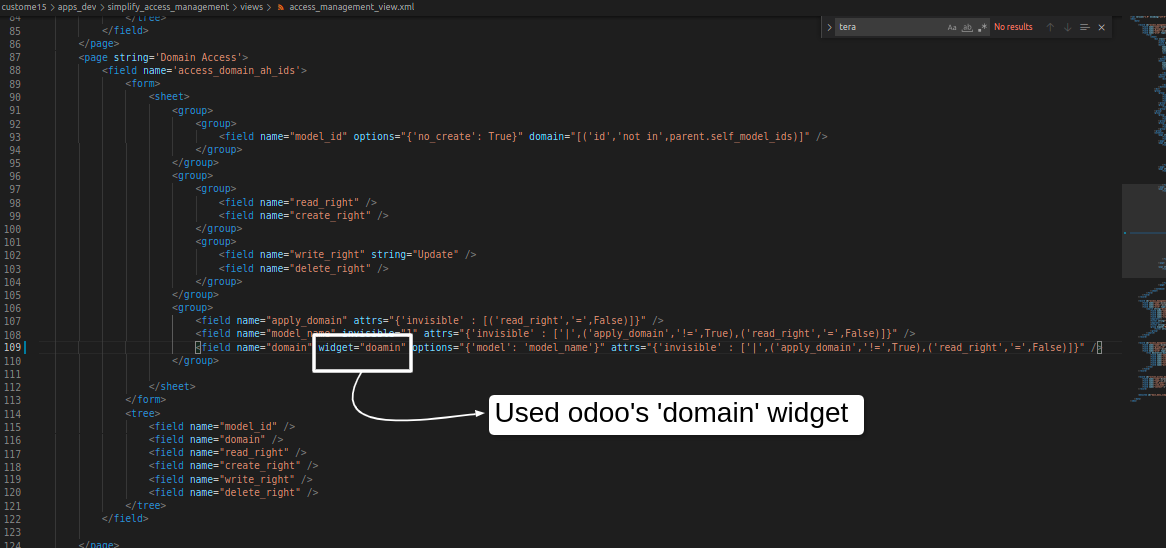Image resolution: width=1166 pixels, height=548 pixels.
Task: Expand the replace toggle chevron in find widget
Action: [x=829, y=27]
